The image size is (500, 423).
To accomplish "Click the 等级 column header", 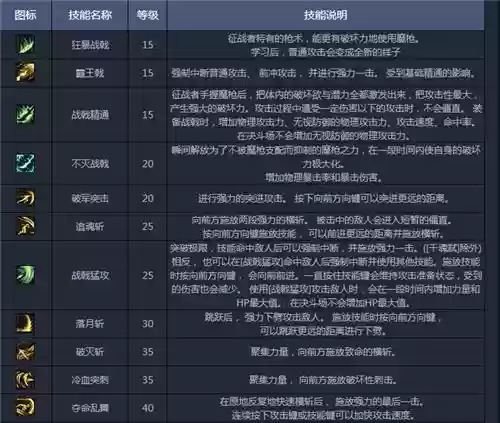I will pos(147,15).
